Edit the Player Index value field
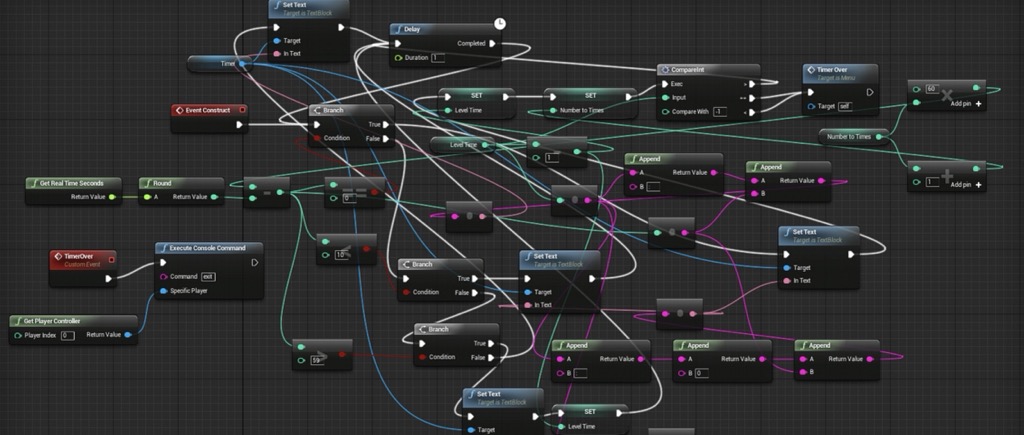This screenshot has width=1024, height=435. (x=67, y=336)
